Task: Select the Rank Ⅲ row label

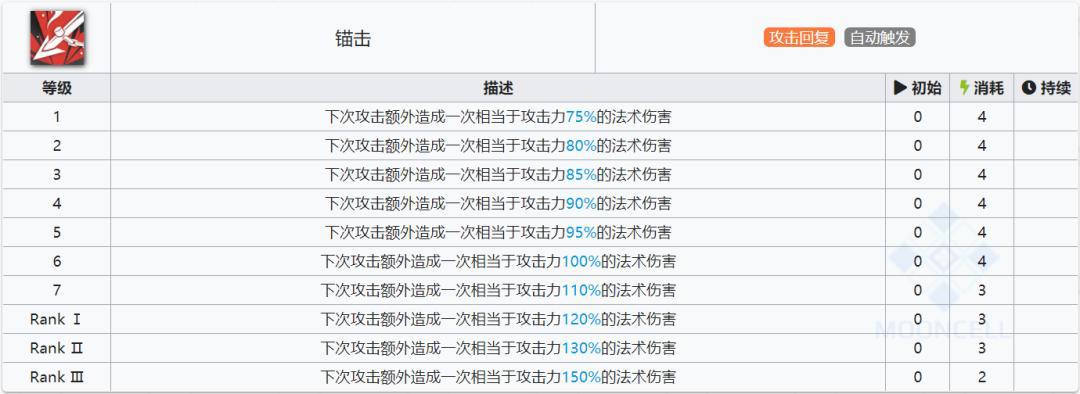Action: click(56, 377)
